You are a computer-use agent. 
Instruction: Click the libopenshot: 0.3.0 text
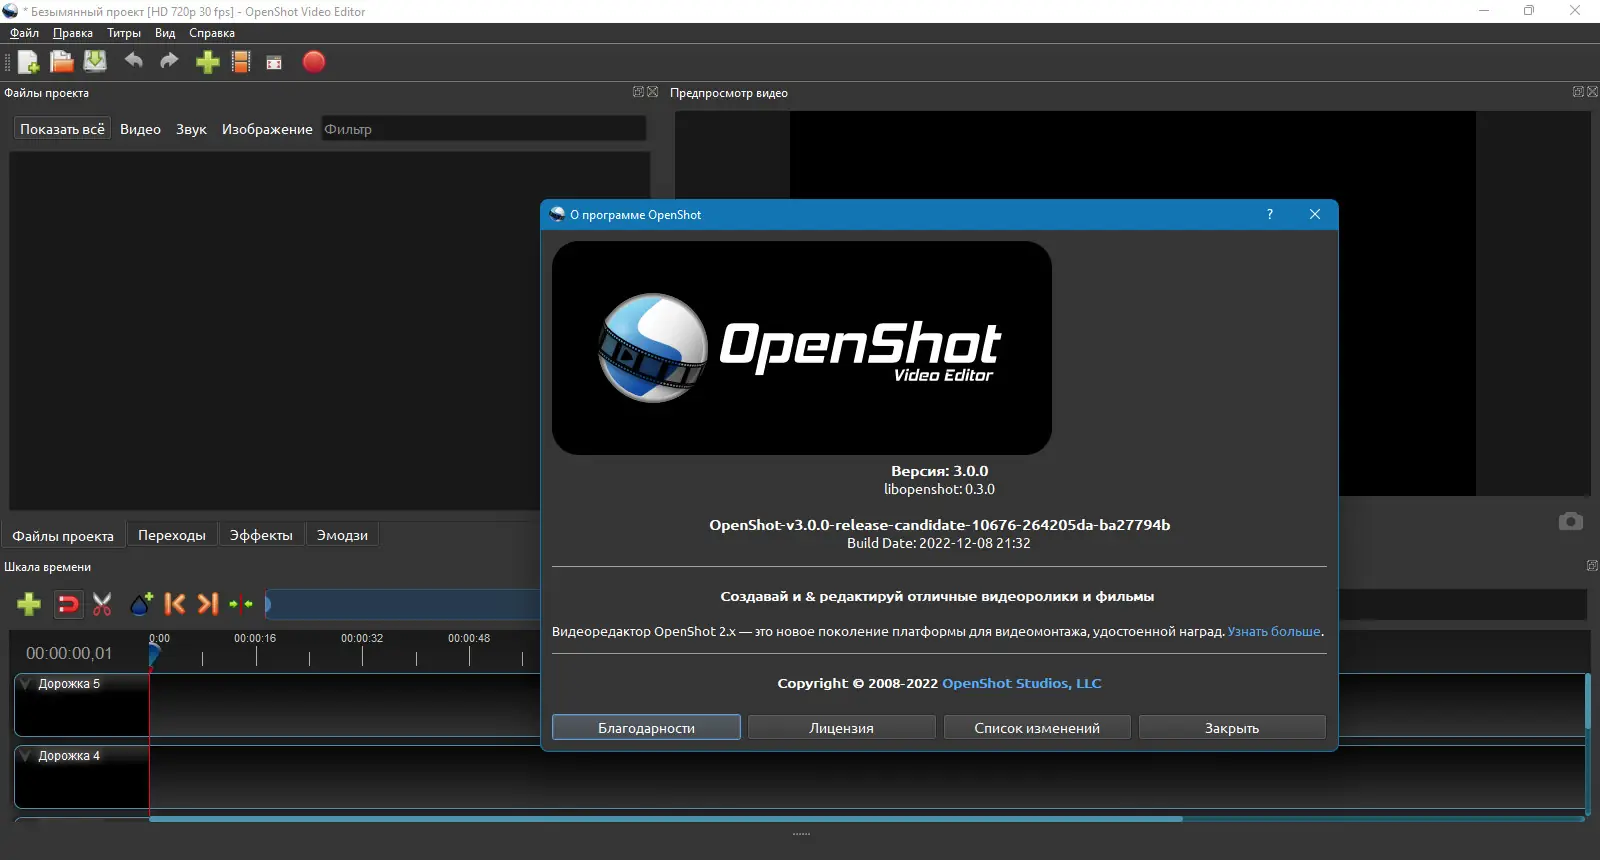[939, 490]
